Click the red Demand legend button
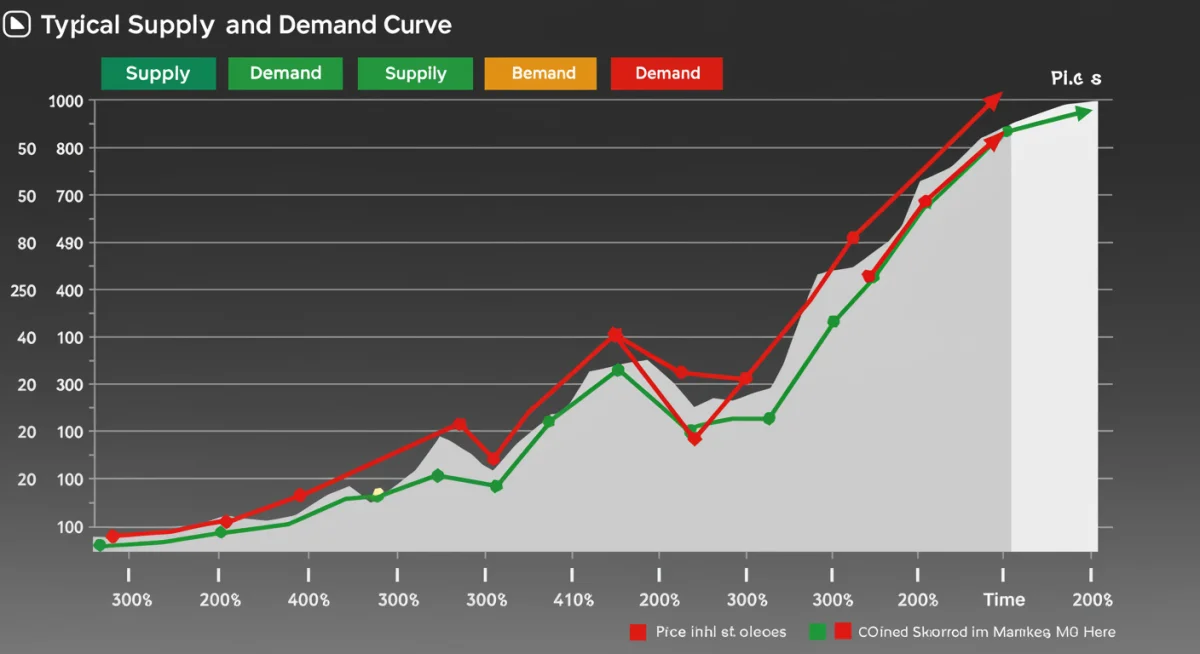The width and height of the screenshot is (1200, 654). (666, 74)
